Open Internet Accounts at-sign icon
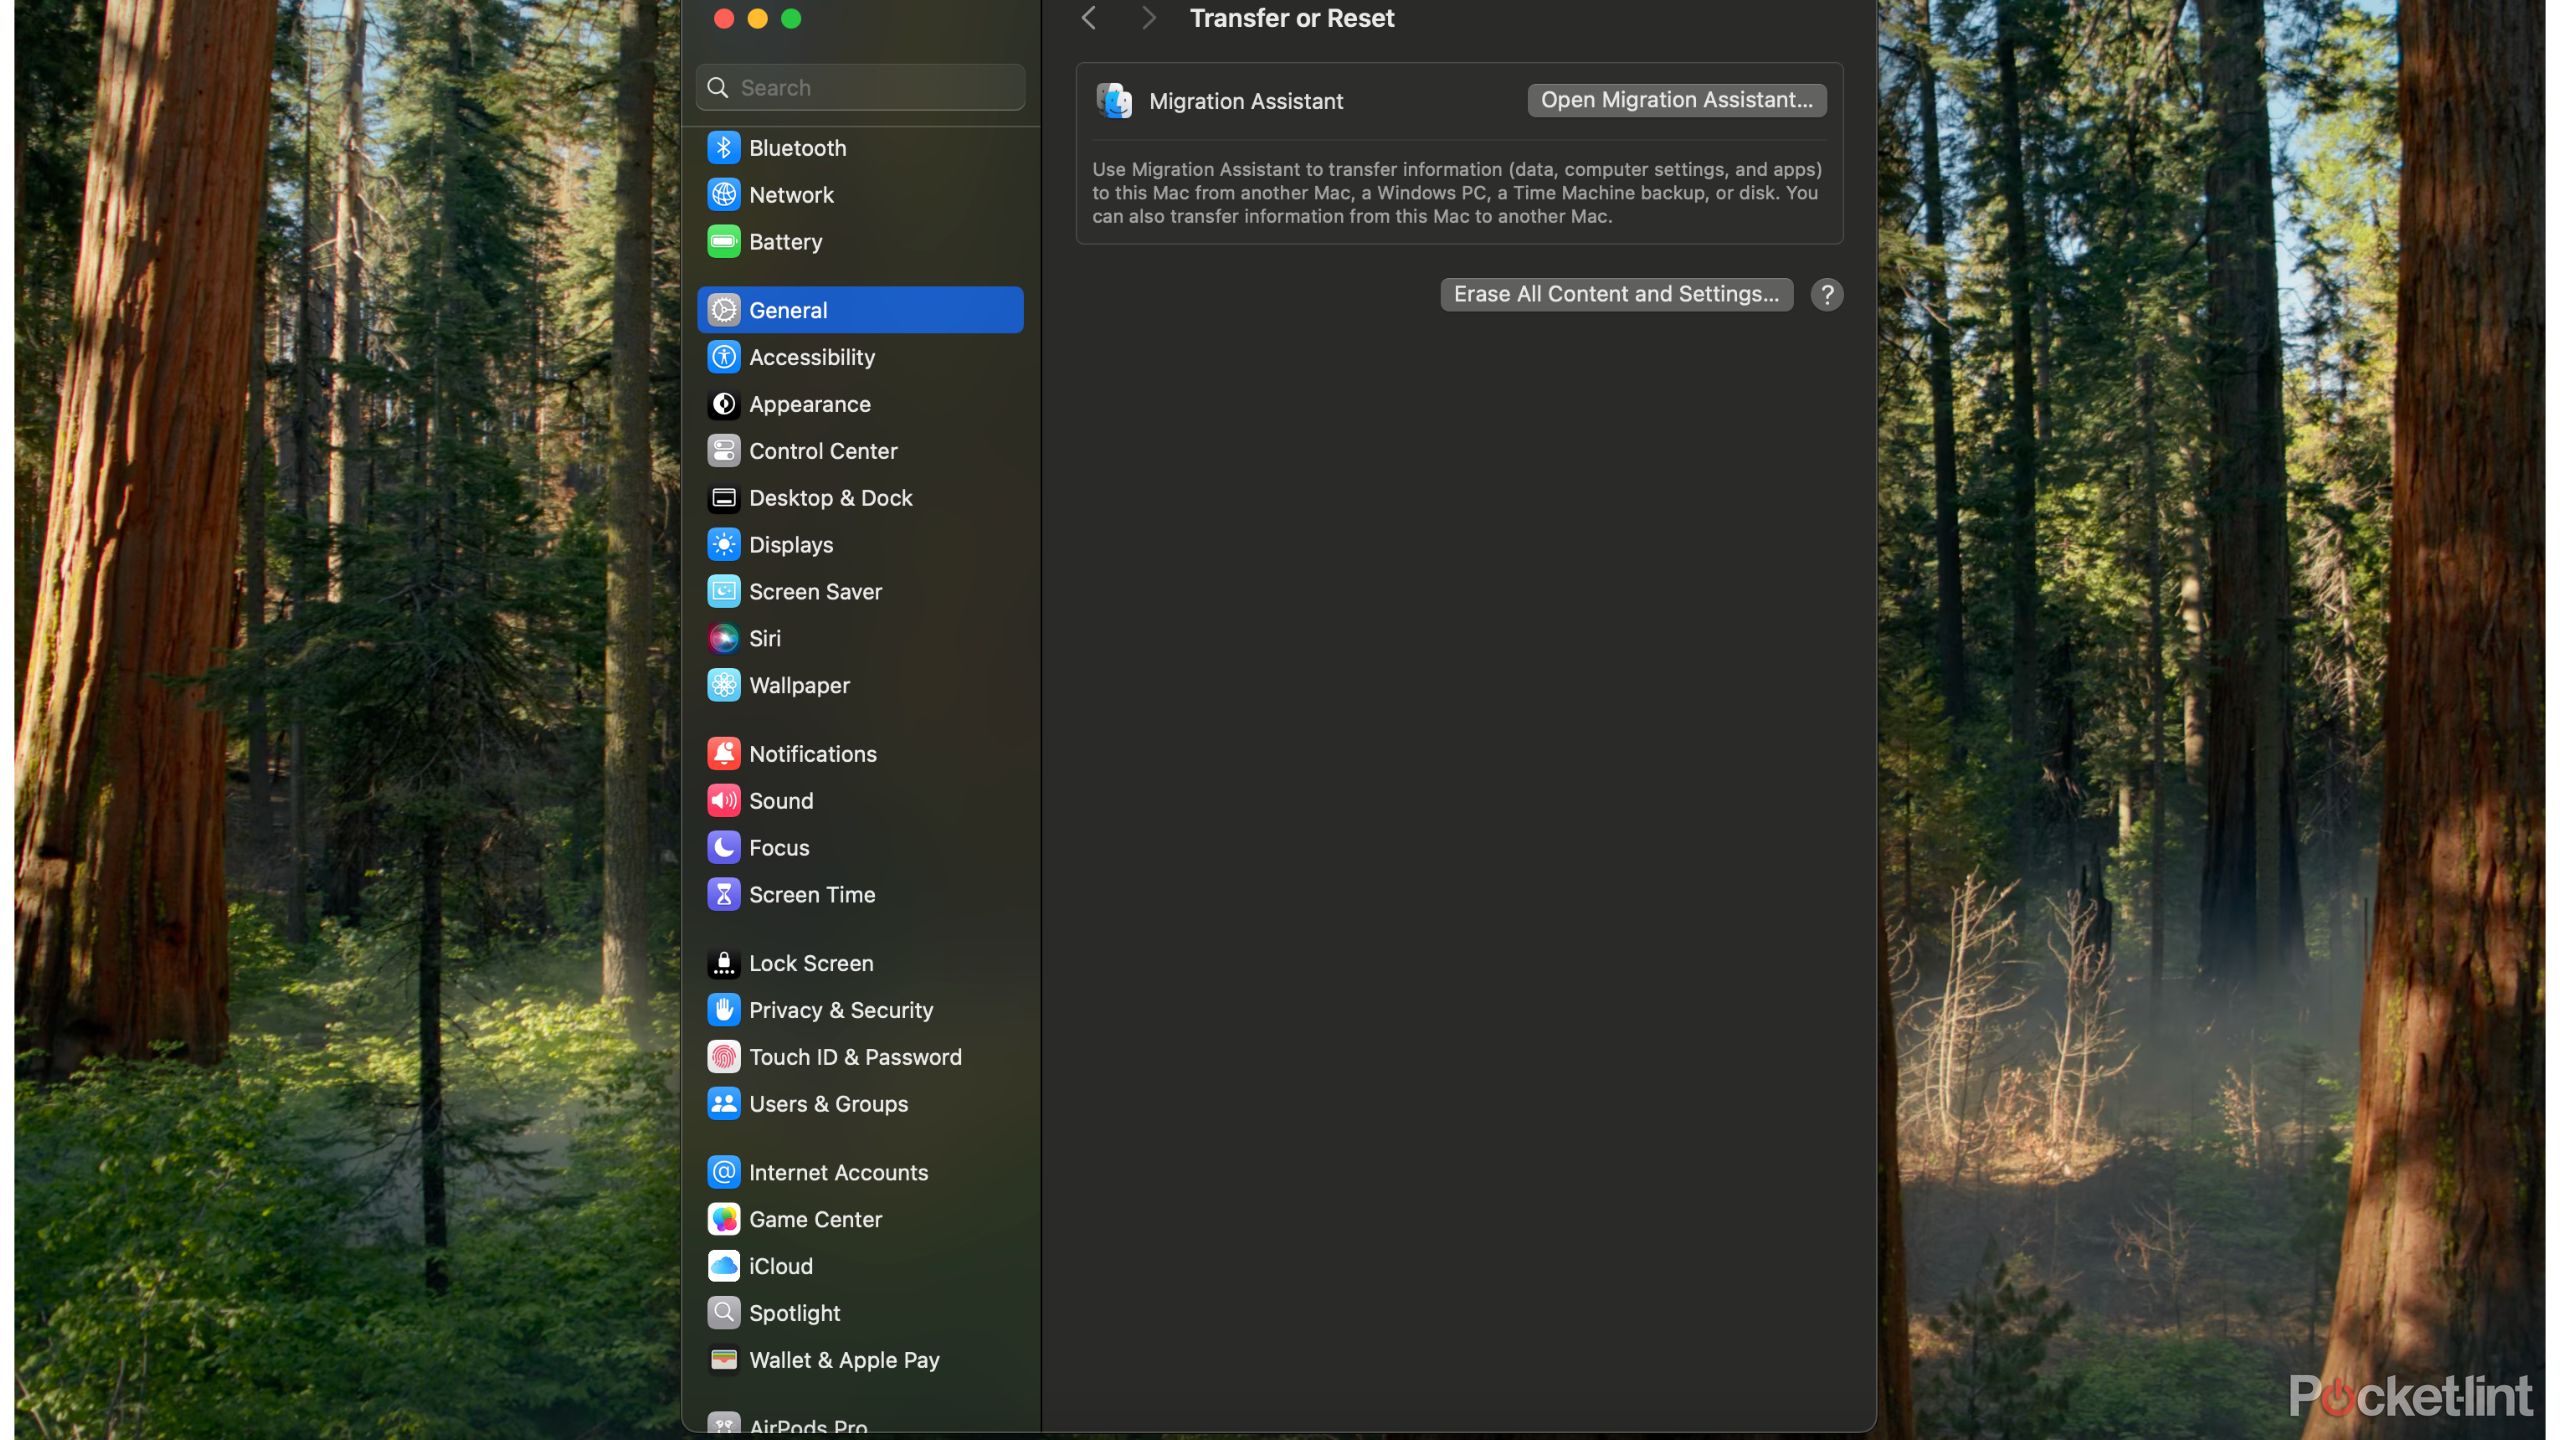The height and width of the screenshot is (1440, 2560). click(x=724, y=1172)
